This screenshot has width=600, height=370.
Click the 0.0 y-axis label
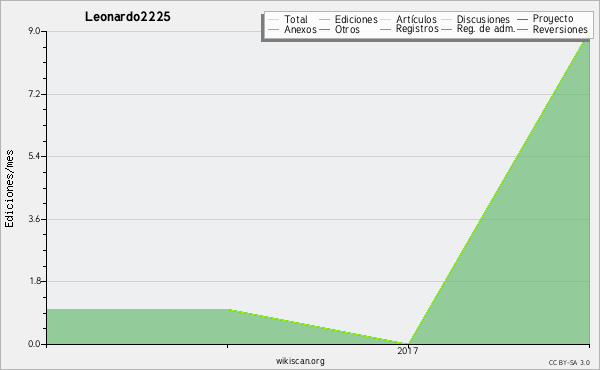pos(34,344)
